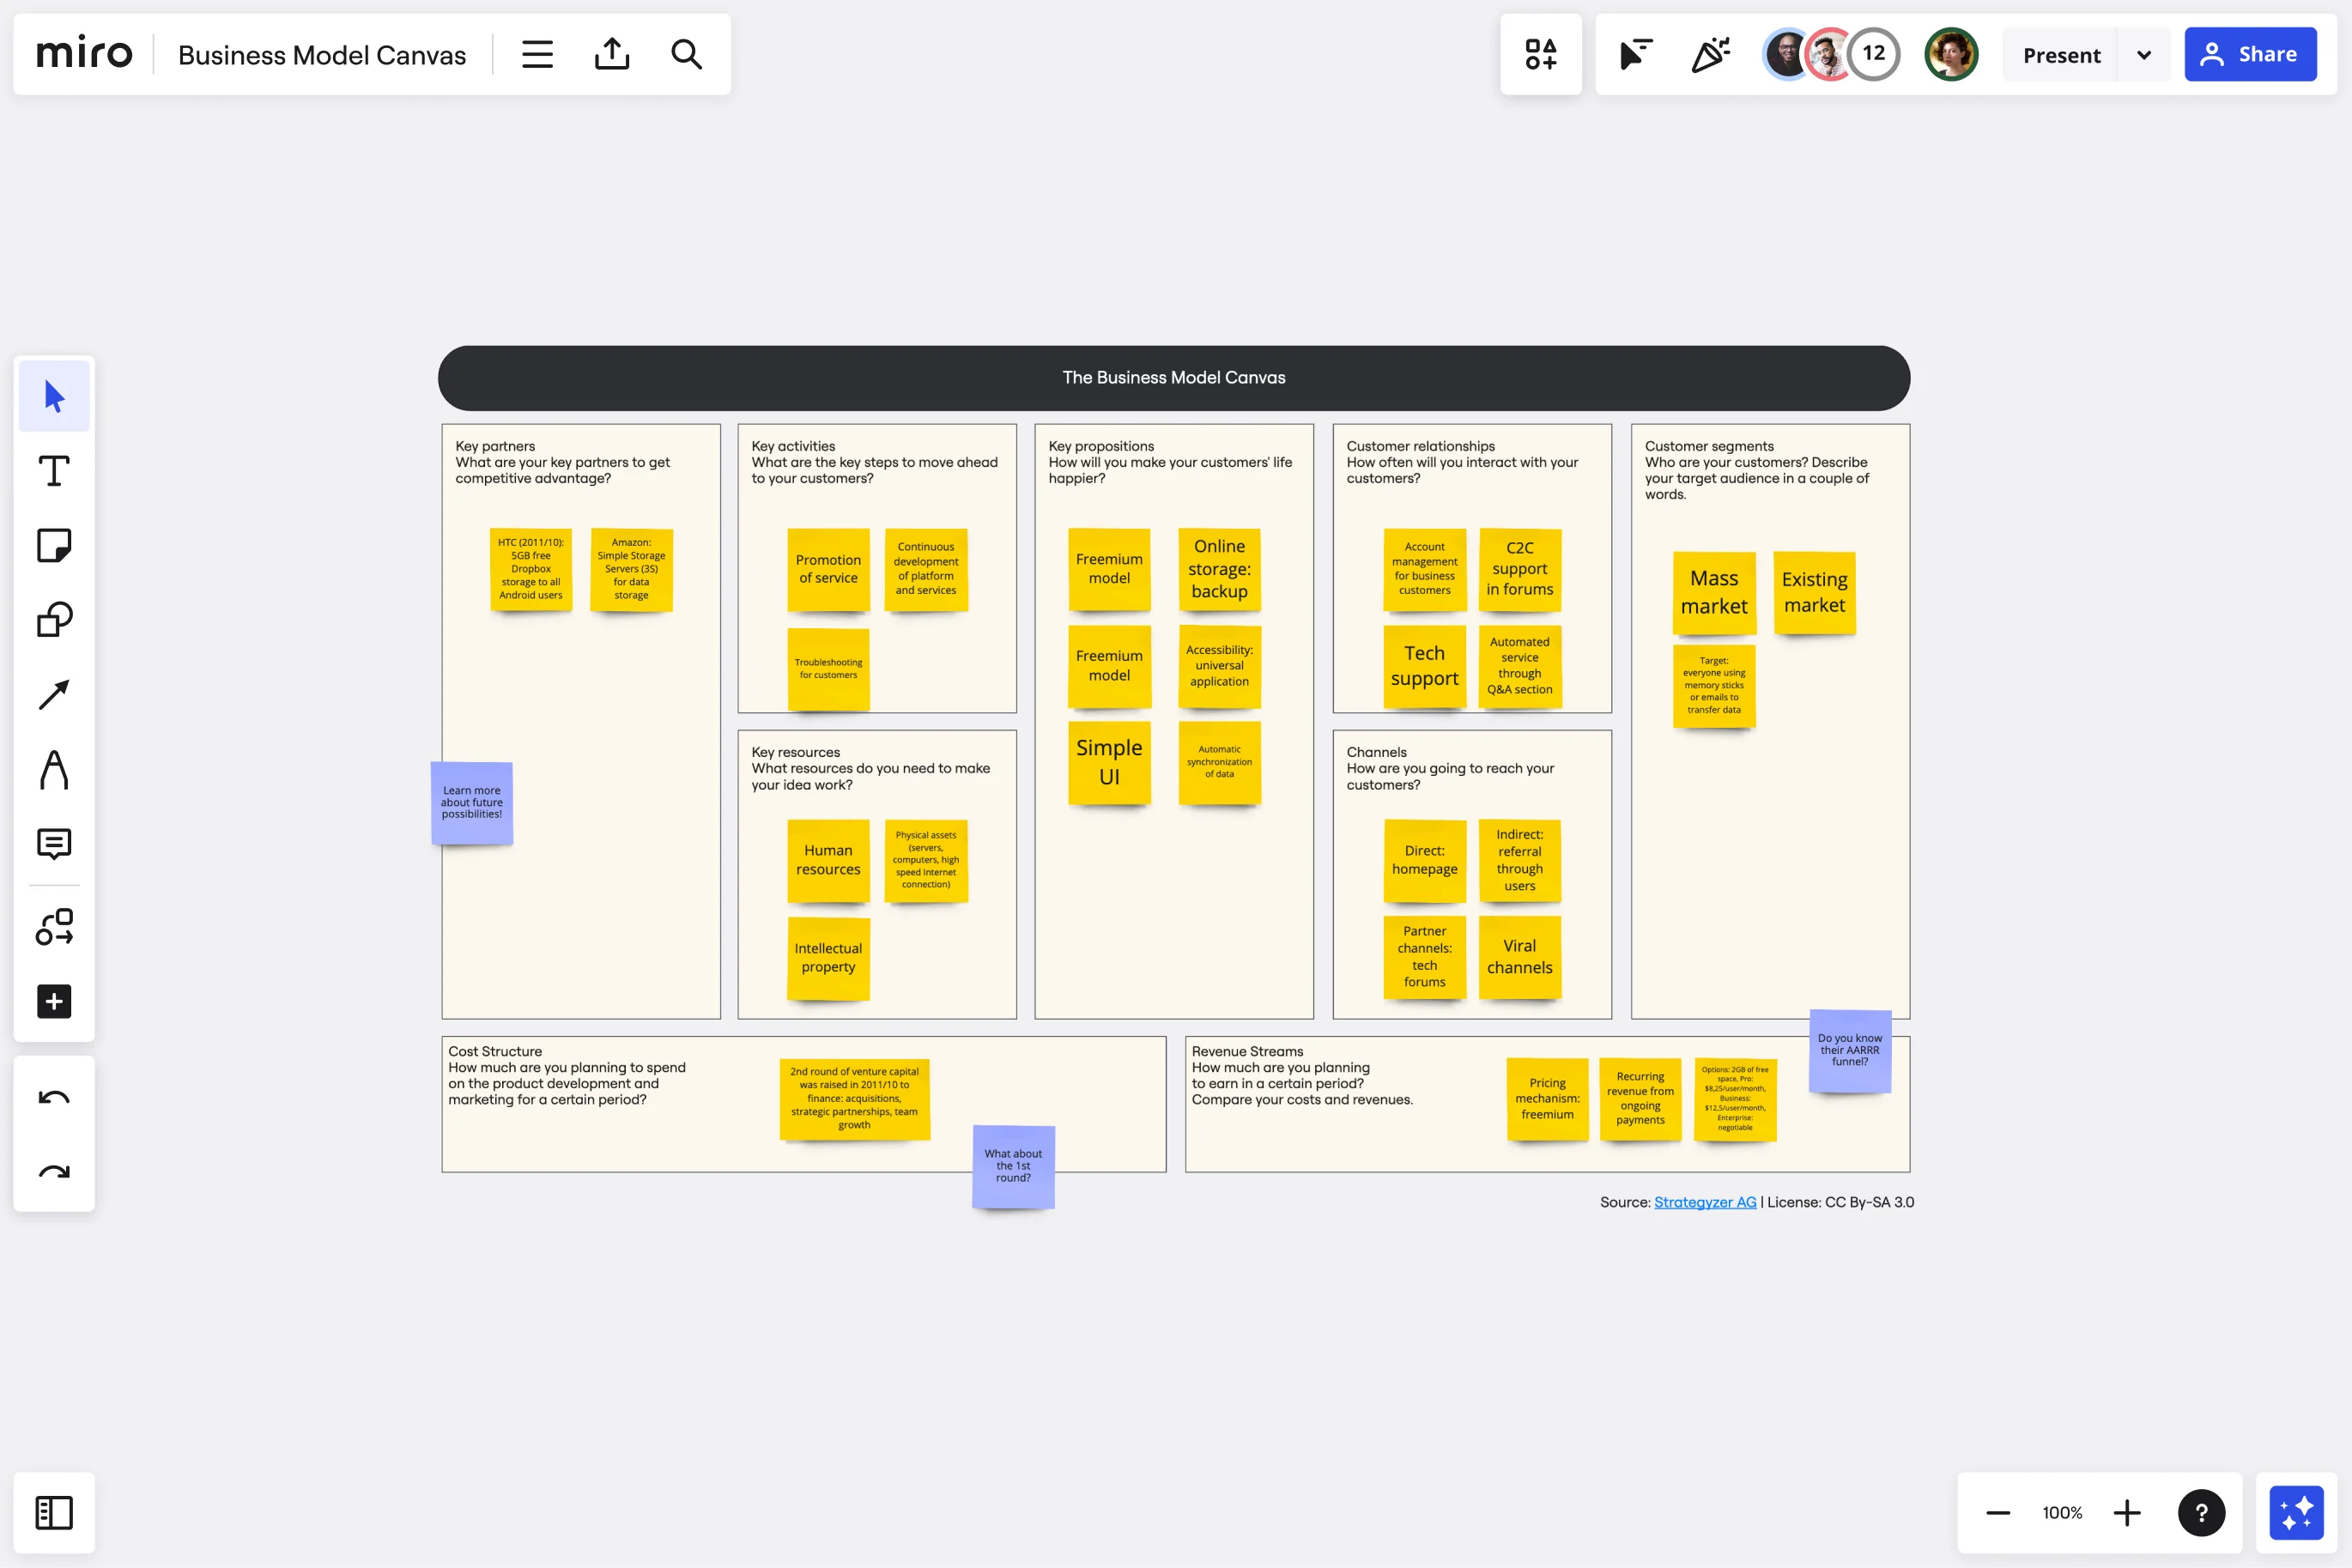The height and width of the screenshot is (1568, 2352).
Task: Start presentation with Present button
Action: (2061, 55)
